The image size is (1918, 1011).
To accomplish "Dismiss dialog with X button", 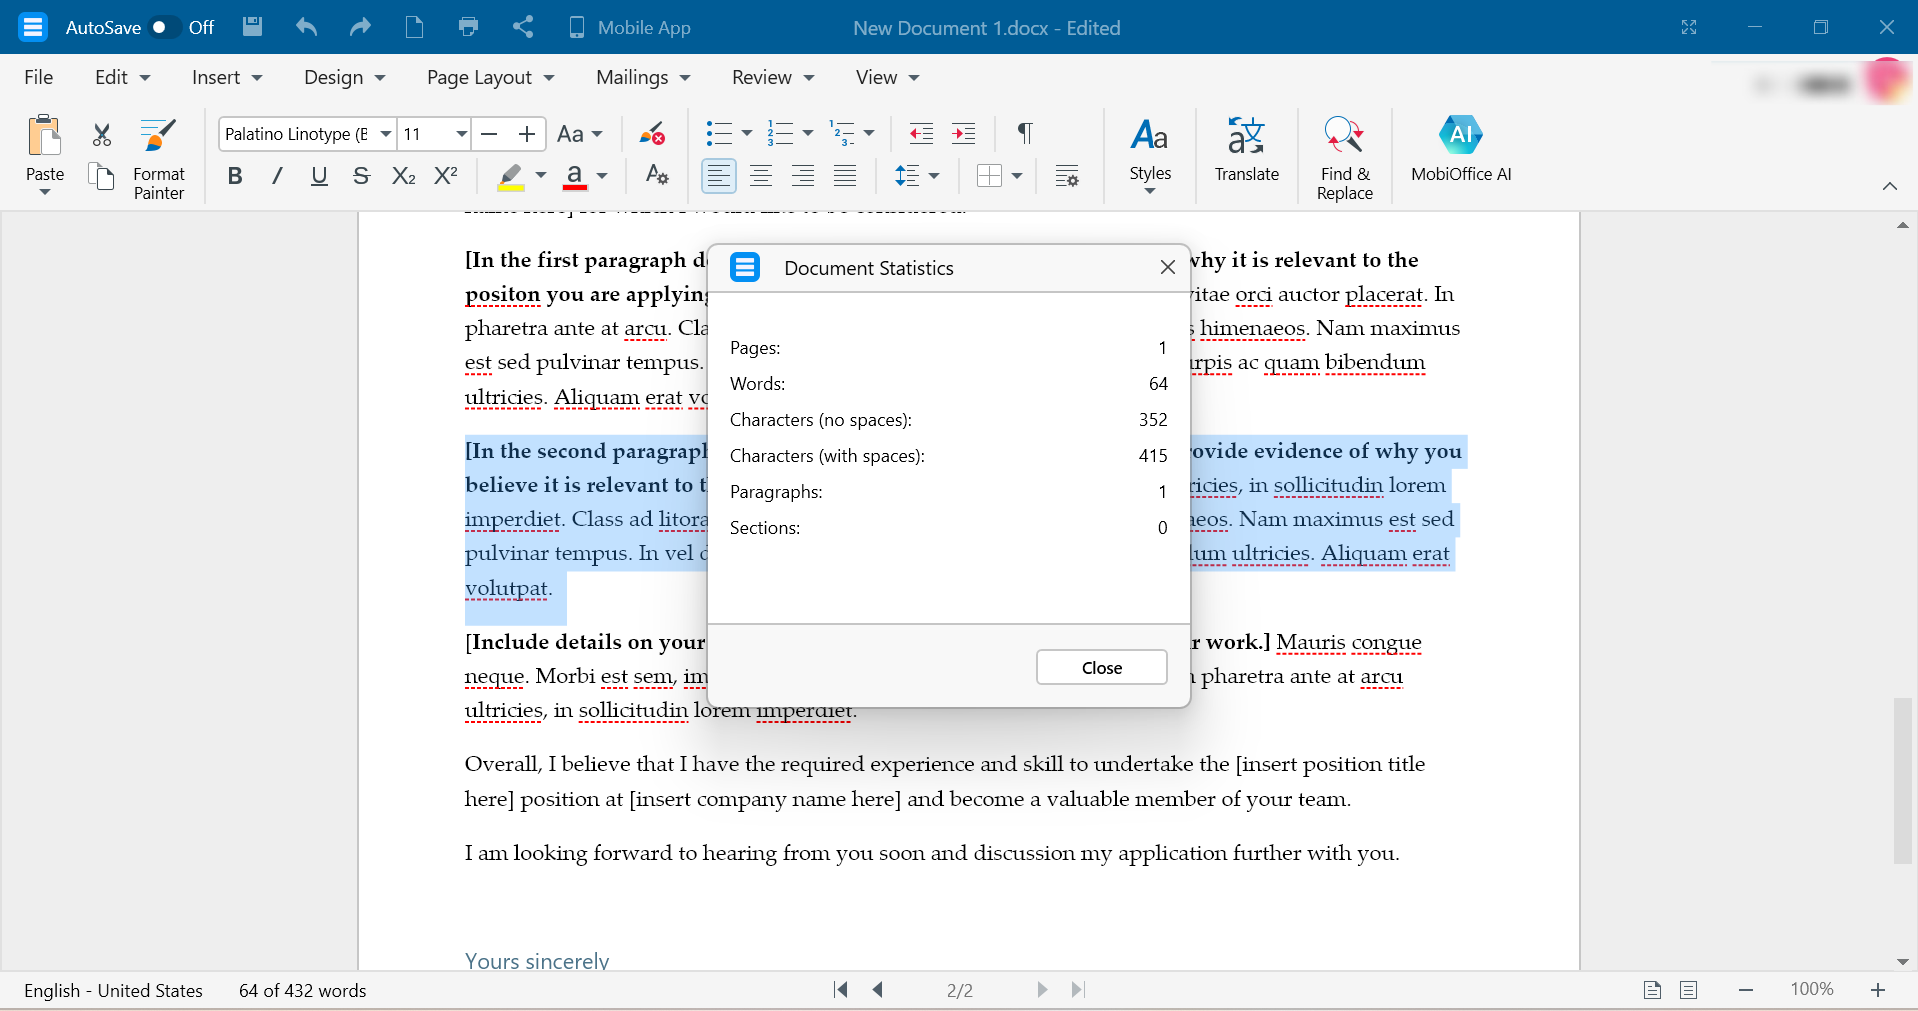I will click(x=1167, y=267).
